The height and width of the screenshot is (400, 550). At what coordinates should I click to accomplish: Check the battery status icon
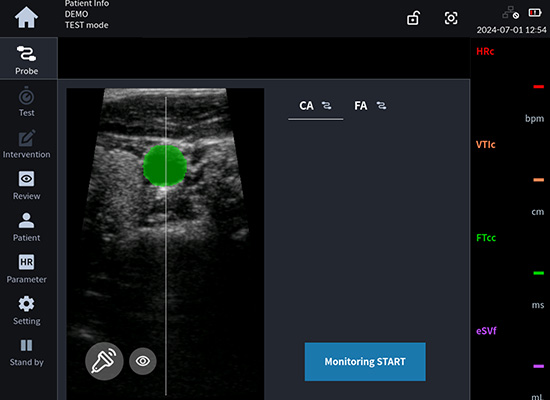click(x=535, y=13)
